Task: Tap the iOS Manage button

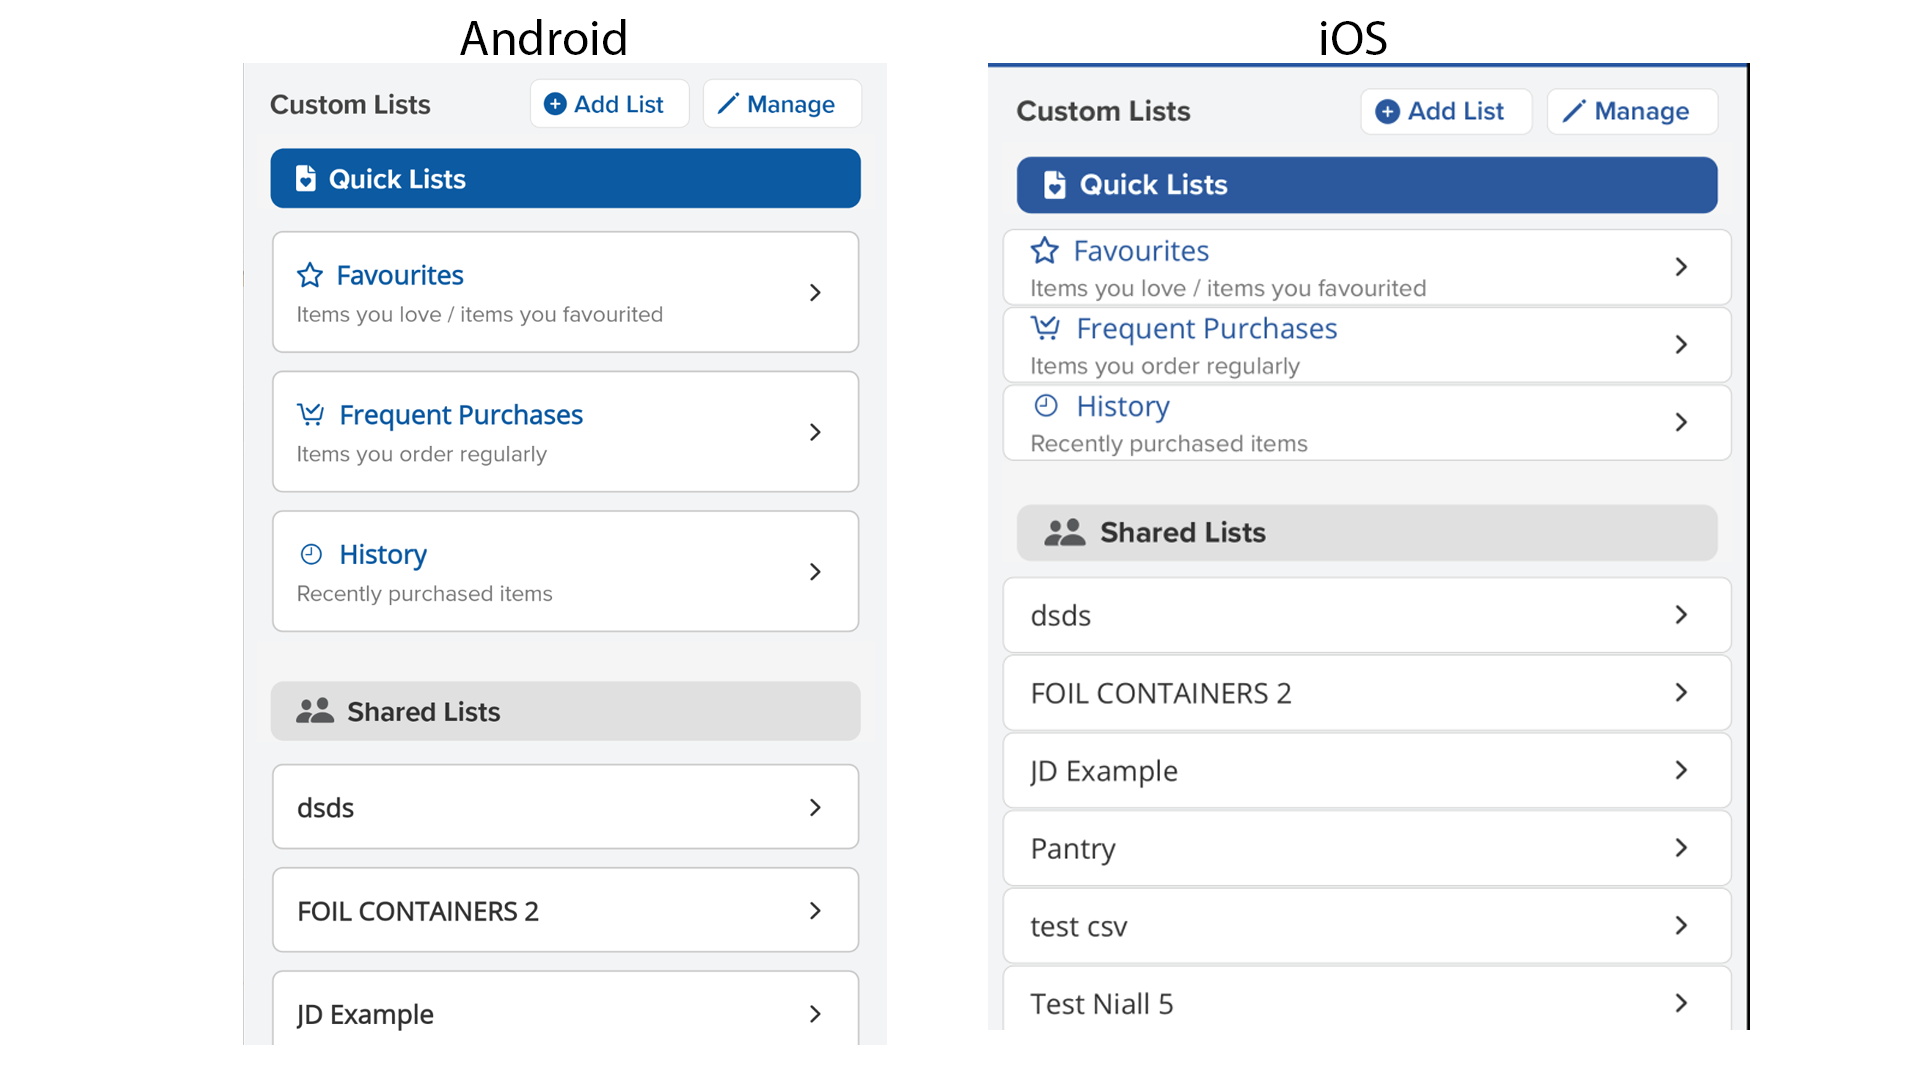Action: click(x=1631, y=111)
